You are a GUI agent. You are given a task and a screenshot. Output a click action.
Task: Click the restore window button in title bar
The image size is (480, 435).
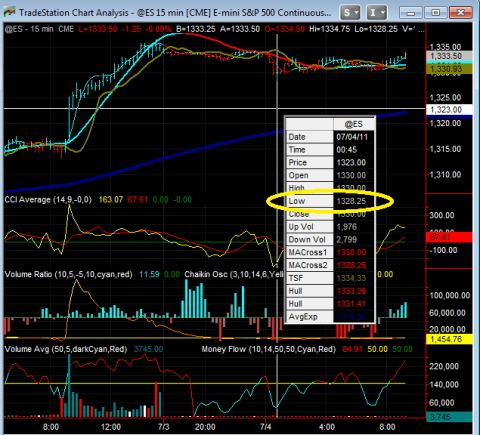click(435, 13)
